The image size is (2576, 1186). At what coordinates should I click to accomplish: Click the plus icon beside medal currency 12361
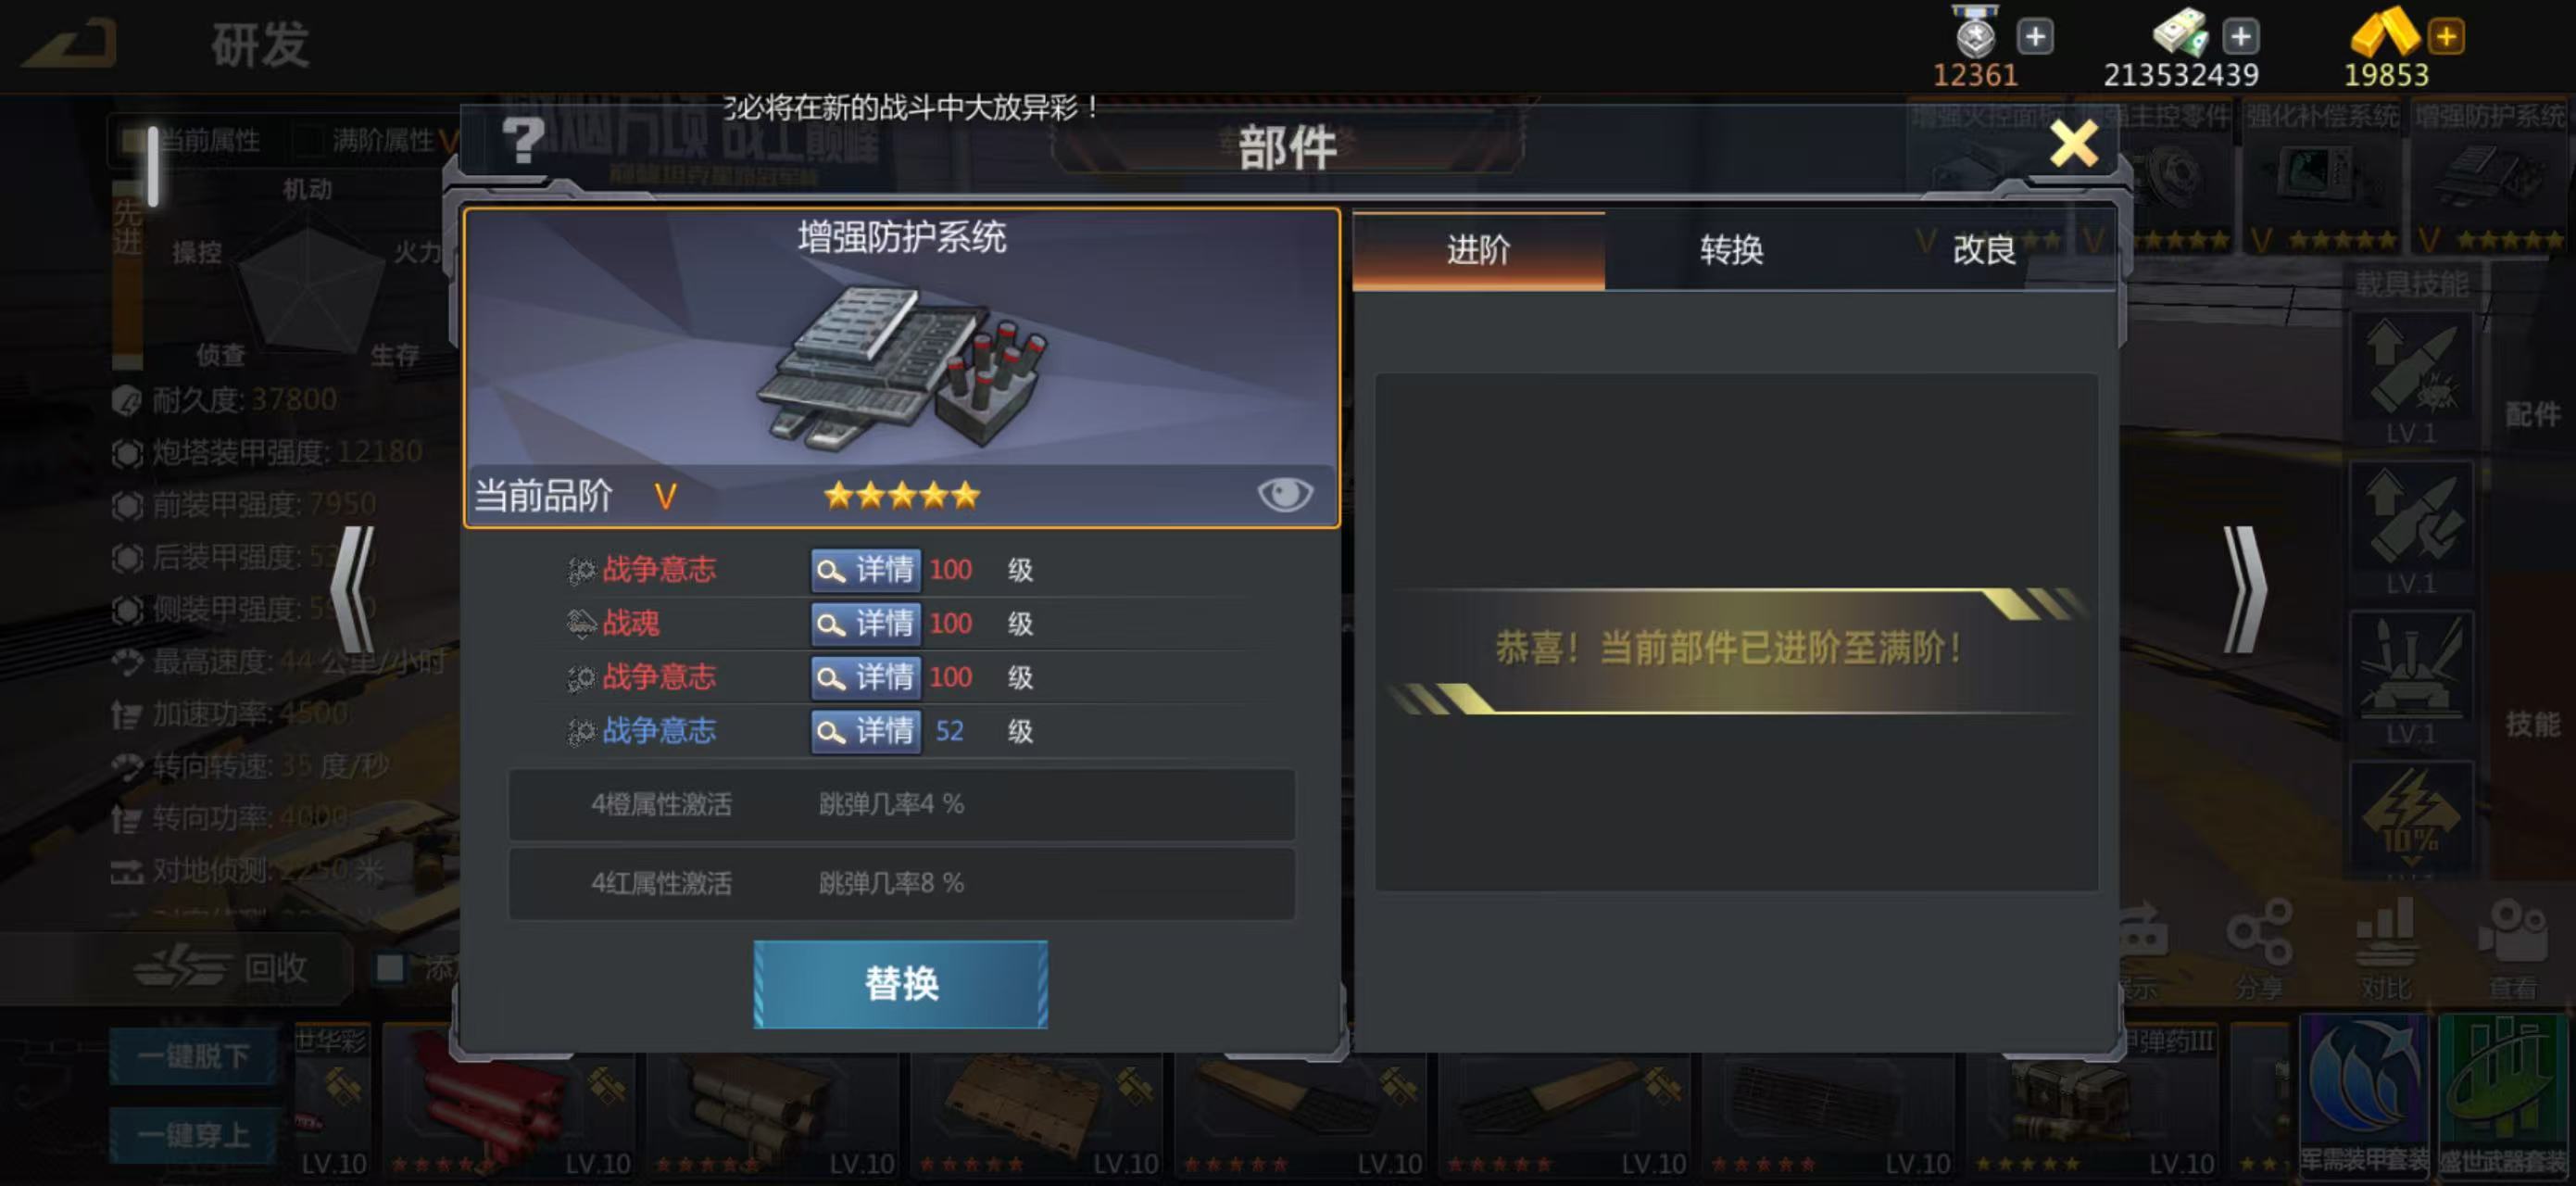(x=2035, y=37)
